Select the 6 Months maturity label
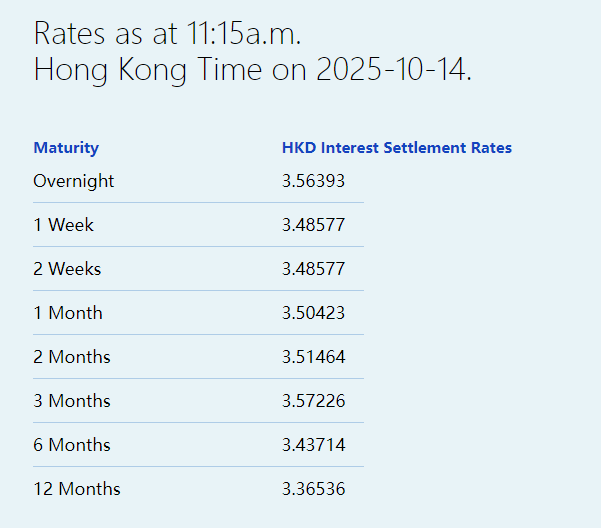 [72, 445]
